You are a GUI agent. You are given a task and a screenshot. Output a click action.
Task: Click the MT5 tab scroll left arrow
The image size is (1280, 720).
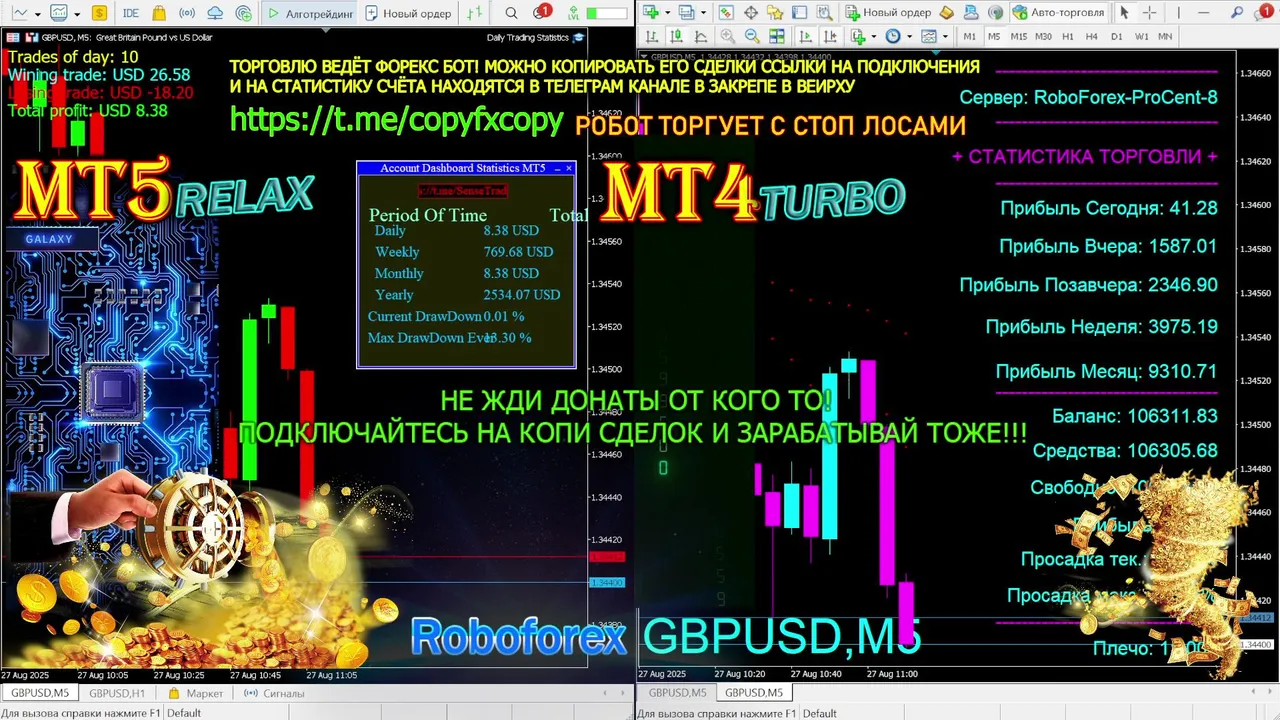[x=604, y=693]
